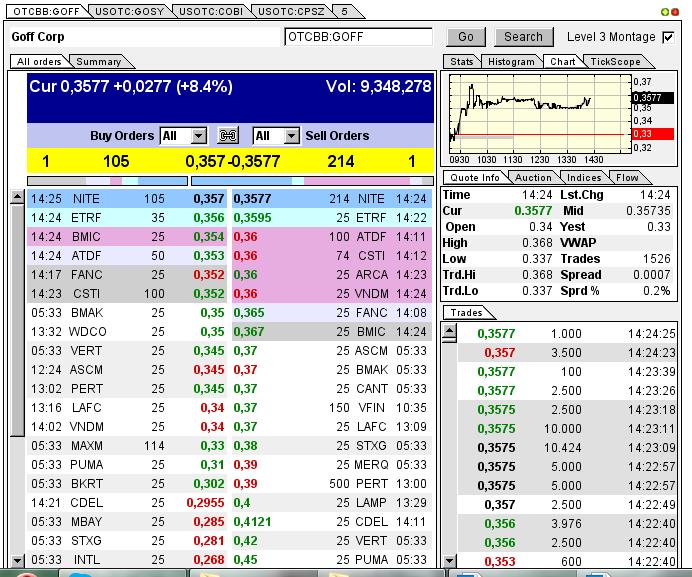Image resolution: width=692 pixels, height=577 pixels.
Task: Select the Trades tab
Action: (466, 313)
